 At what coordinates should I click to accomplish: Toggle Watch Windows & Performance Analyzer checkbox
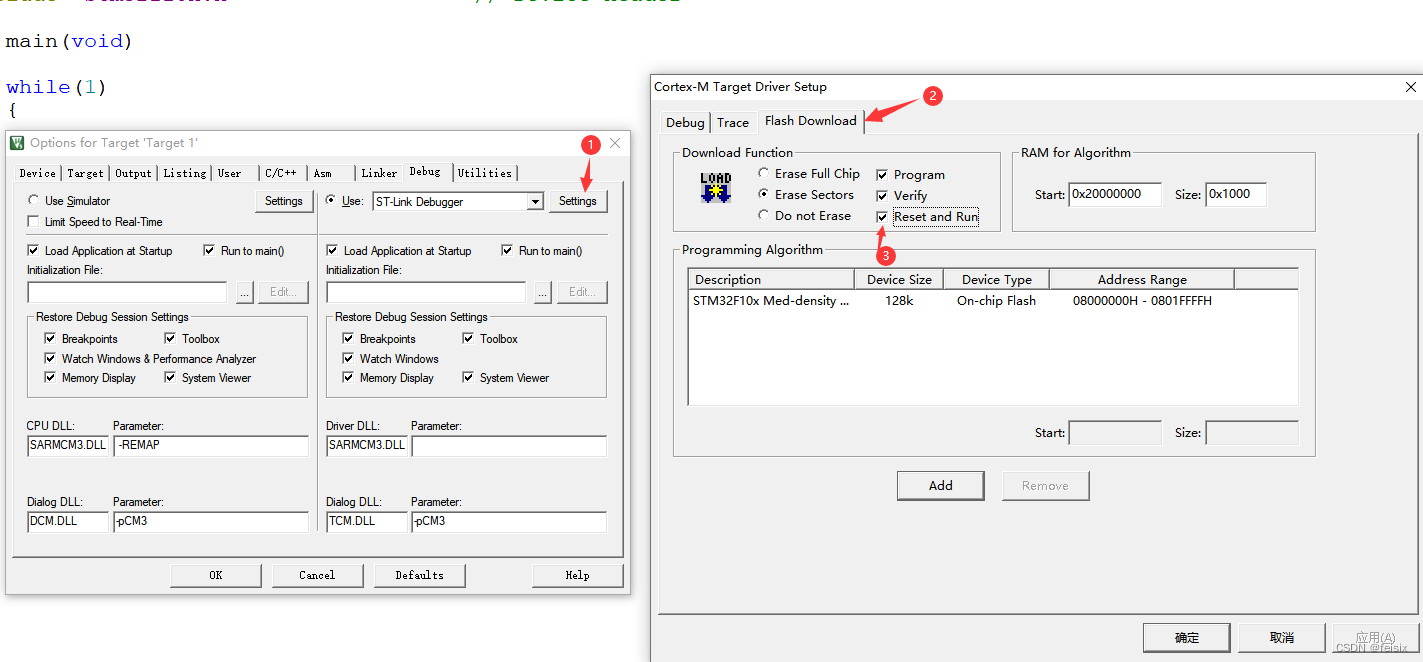(x=50, y=359)
